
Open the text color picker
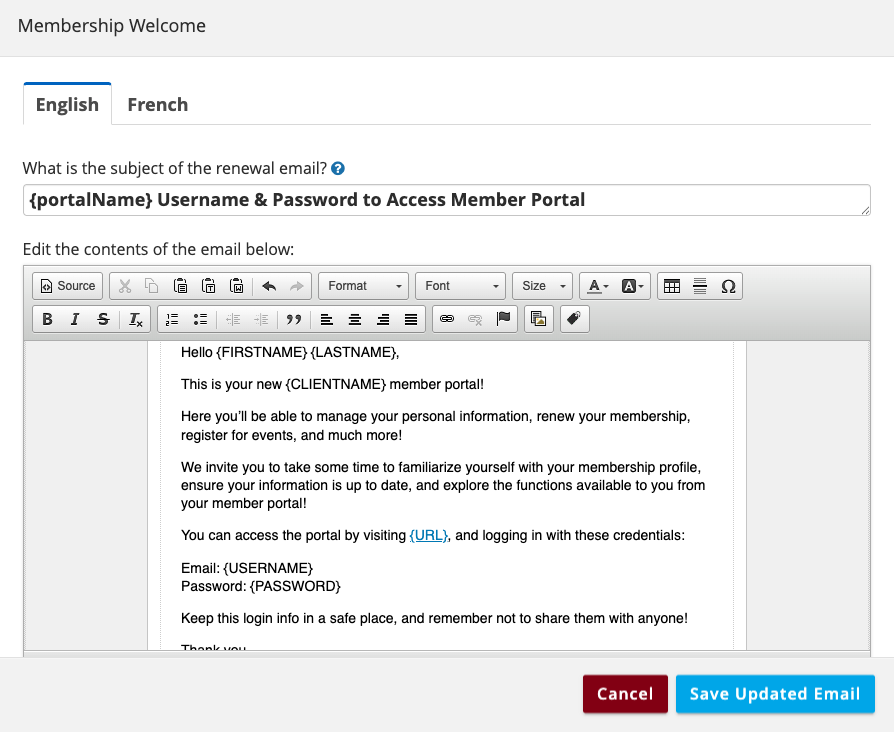[598, 286]
